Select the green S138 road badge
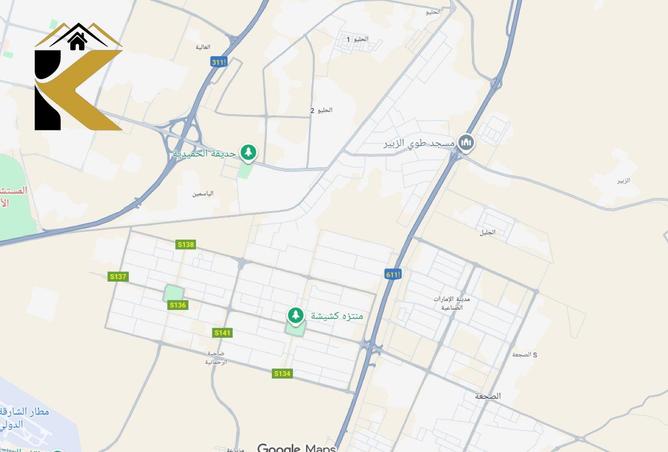Screen dimensions: 668x452 [x=186, y=245]
